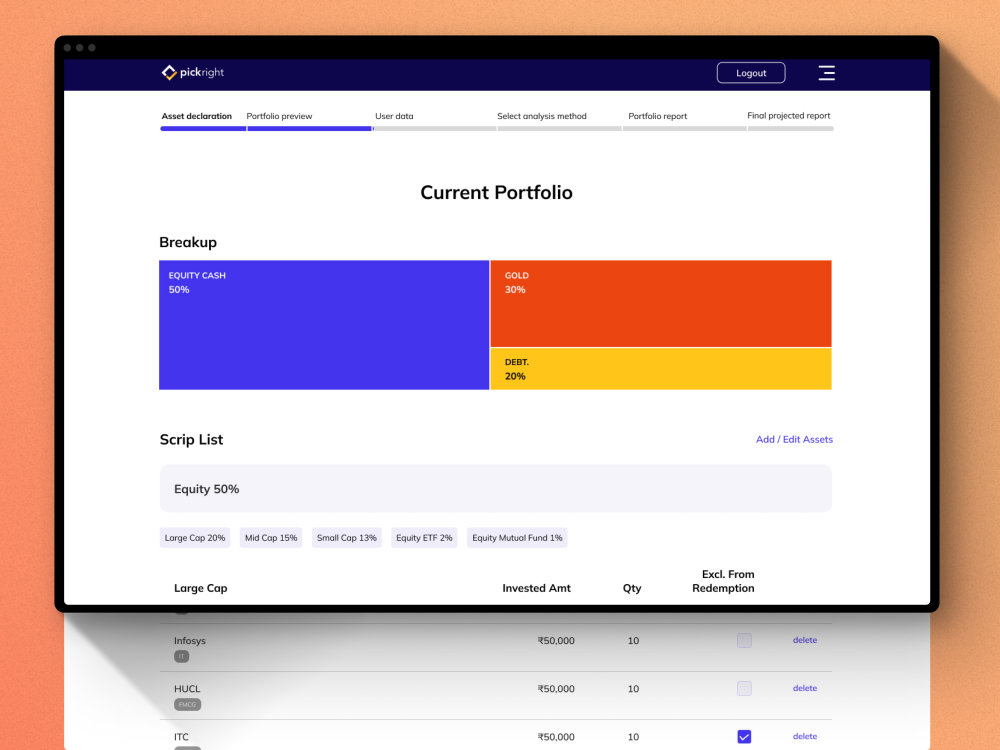This screenshot has height=750, width=1000.
Task: Select the Large Cap 20% chip
Action: [195, 538]
